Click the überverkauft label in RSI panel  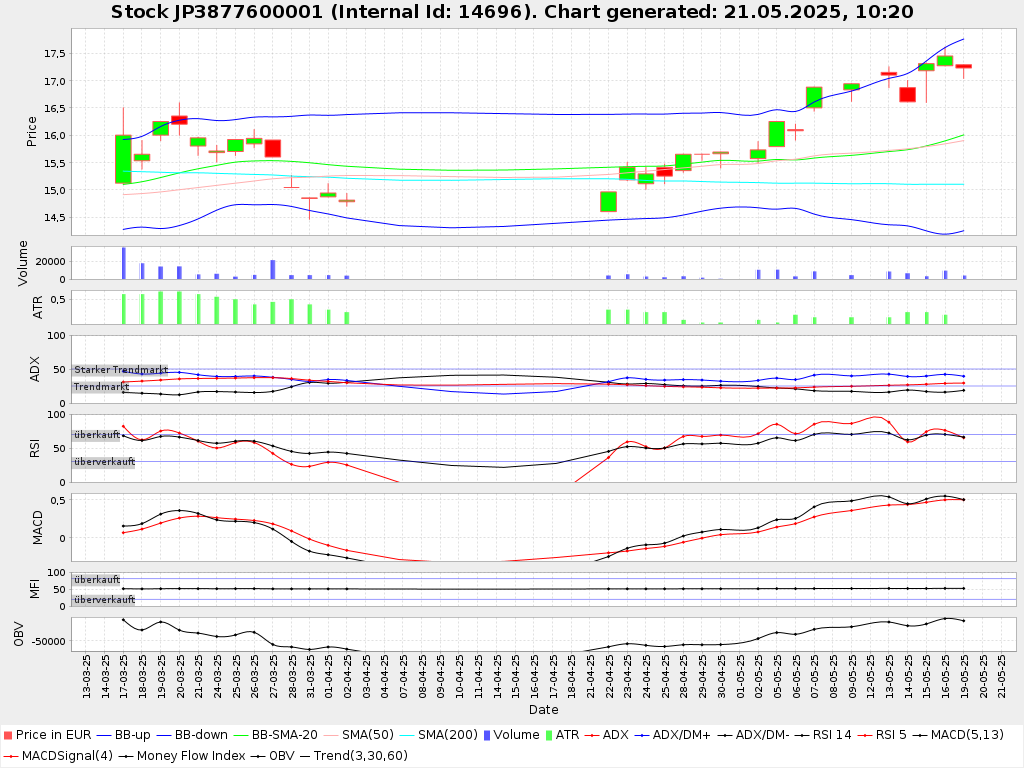[104, 462]
